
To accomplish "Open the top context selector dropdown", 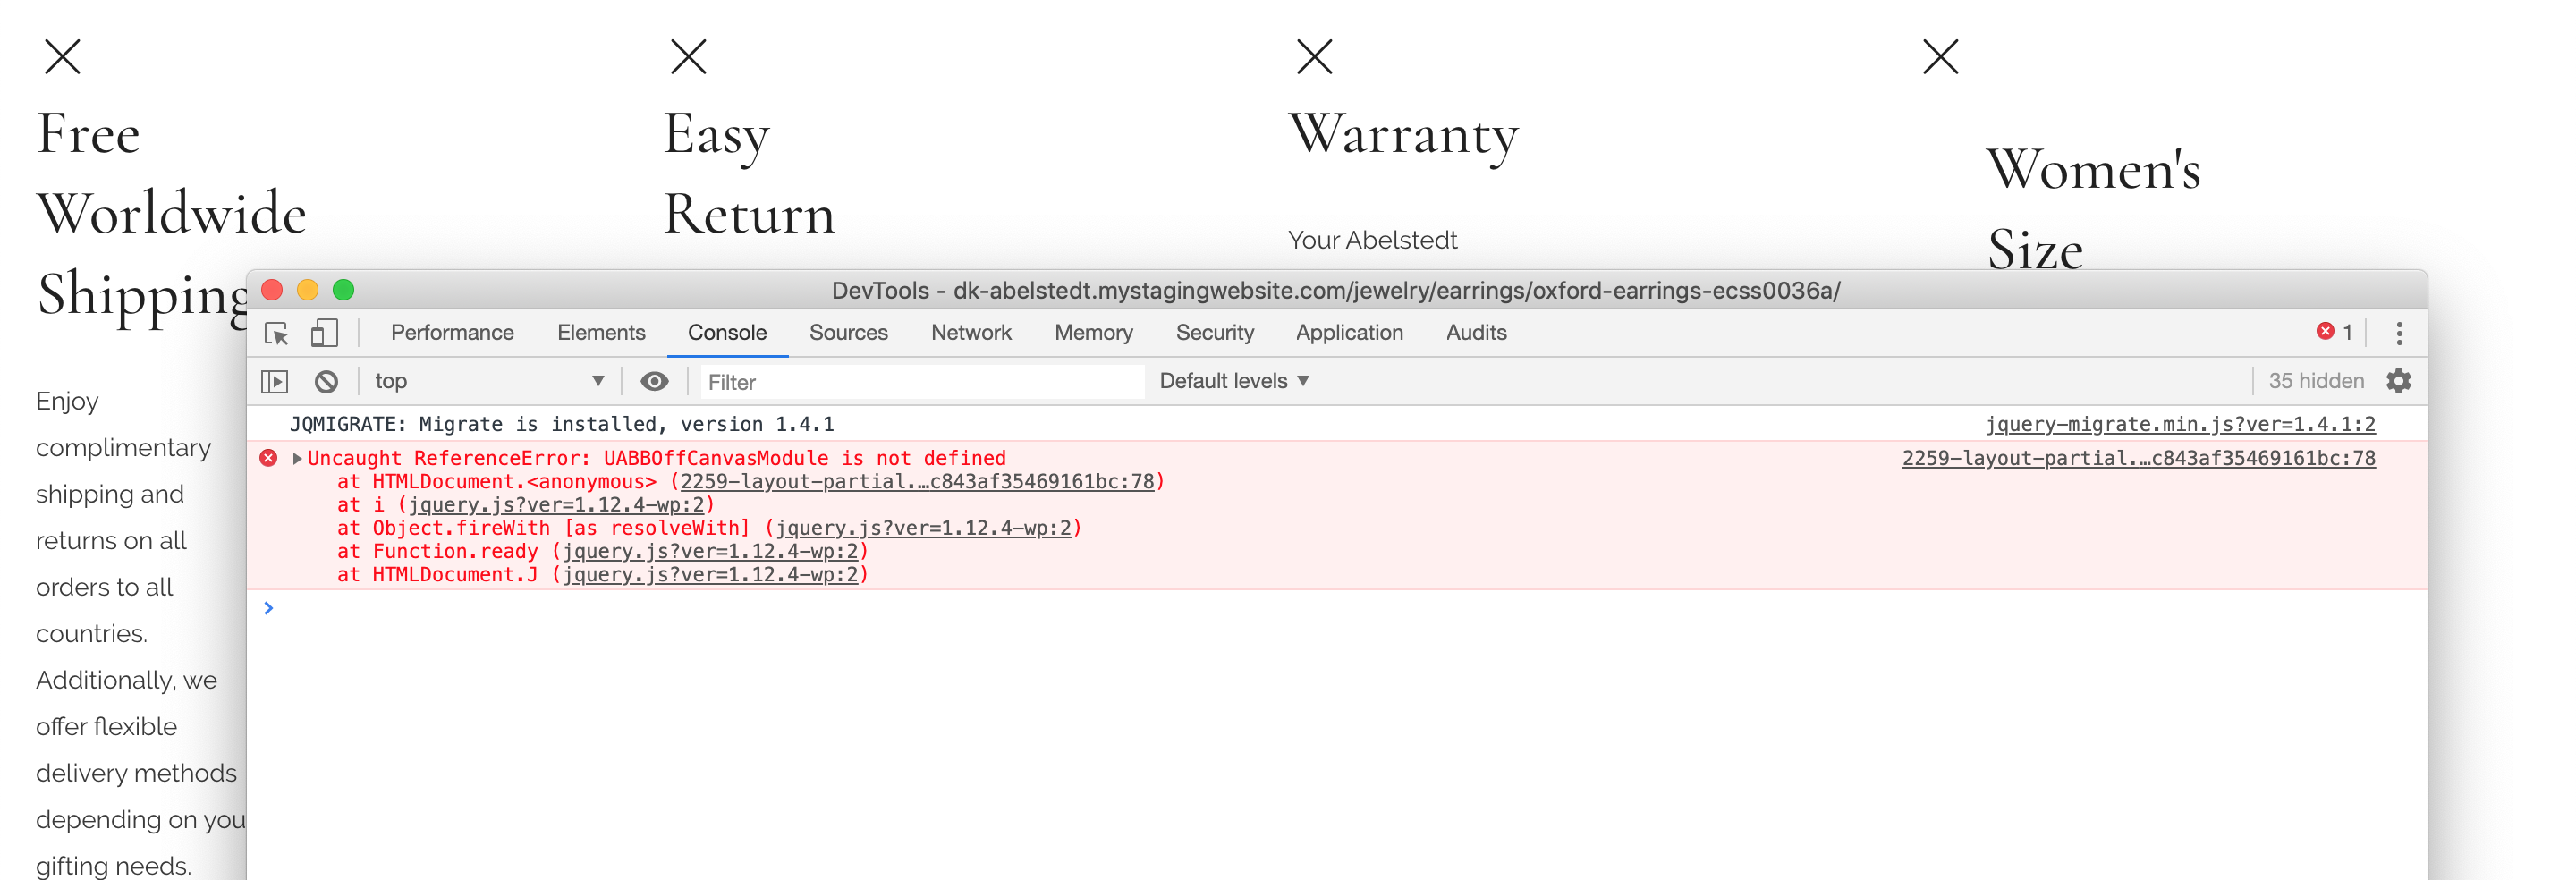I will [x=488, y=381].
